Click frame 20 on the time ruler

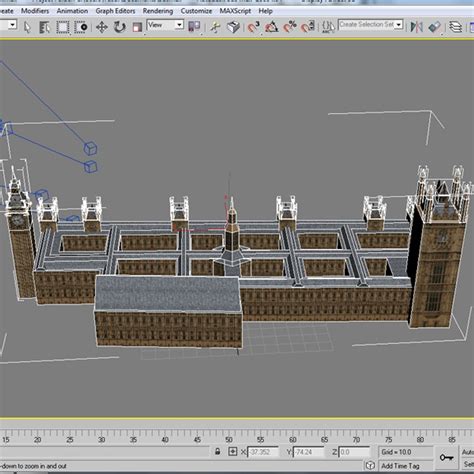(x=37, y=440)
